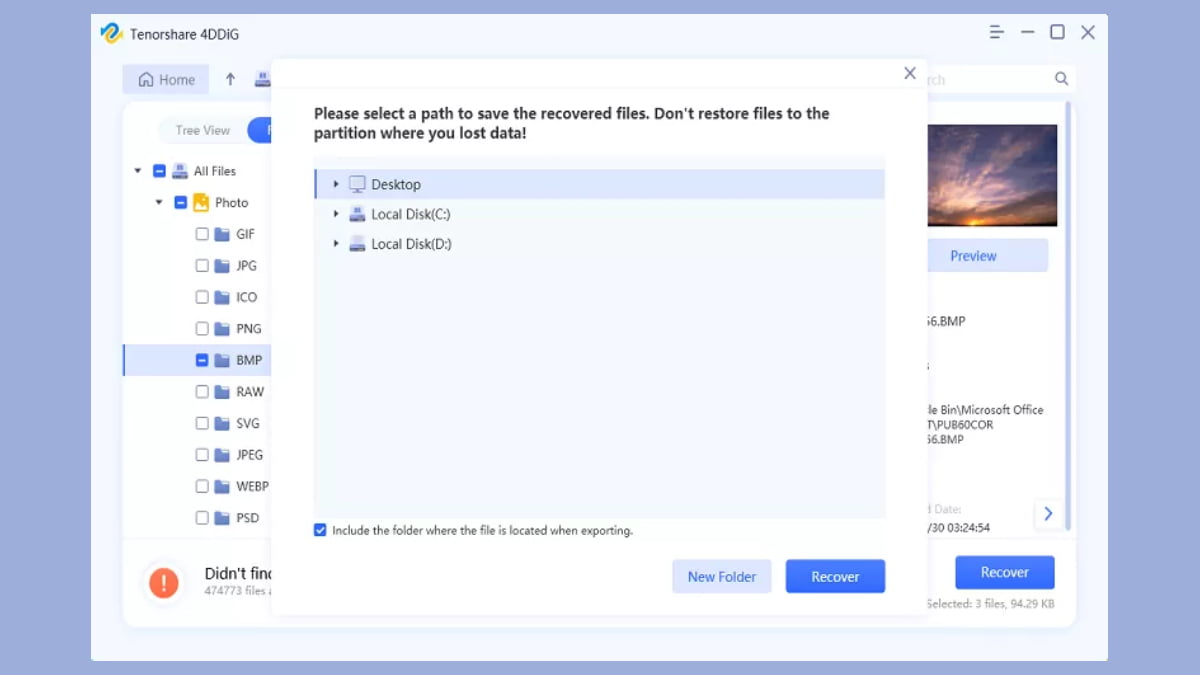Click the New Folder button
Image resolution: width=1200 pixels, height=675 pixels.
[721, 576]
